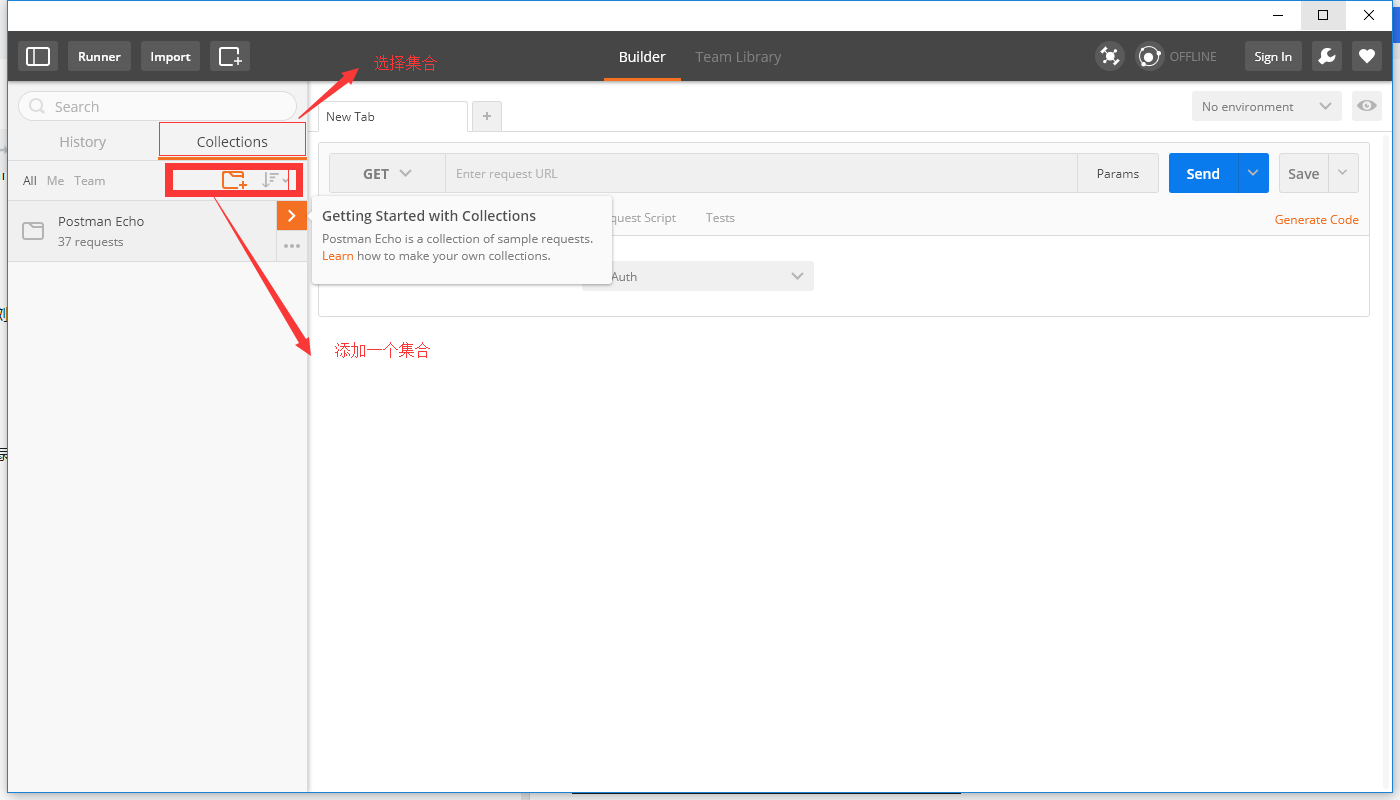Open the History tab in sidebar
The width and height of the screenshot is (1400, 800).
(x=83, y=142)
